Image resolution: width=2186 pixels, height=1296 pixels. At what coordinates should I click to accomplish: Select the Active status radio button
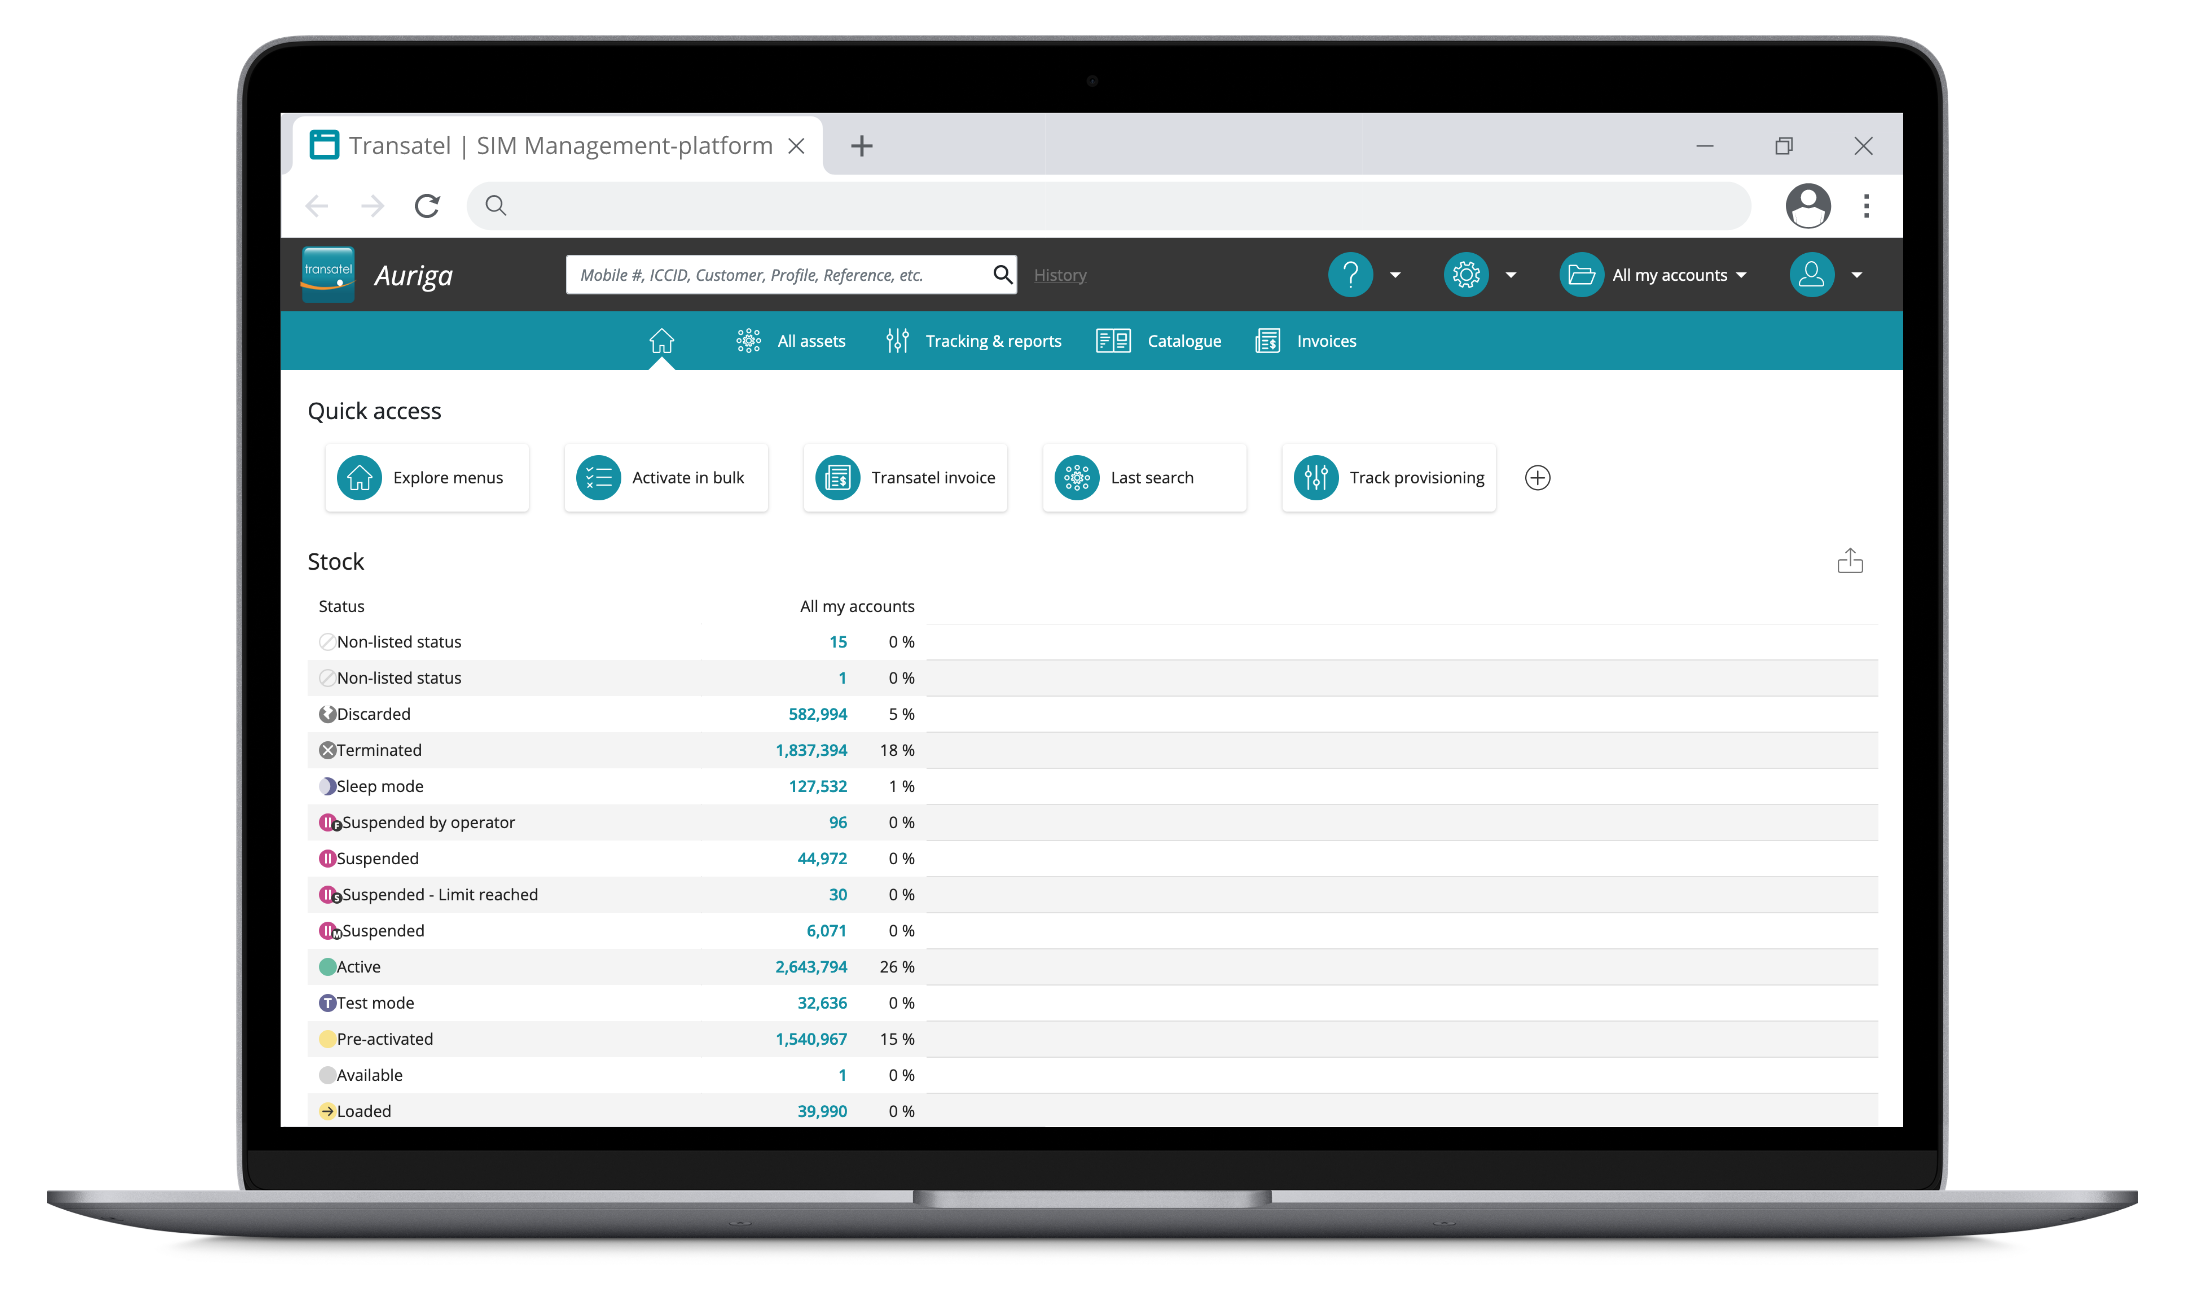point(326,966)
